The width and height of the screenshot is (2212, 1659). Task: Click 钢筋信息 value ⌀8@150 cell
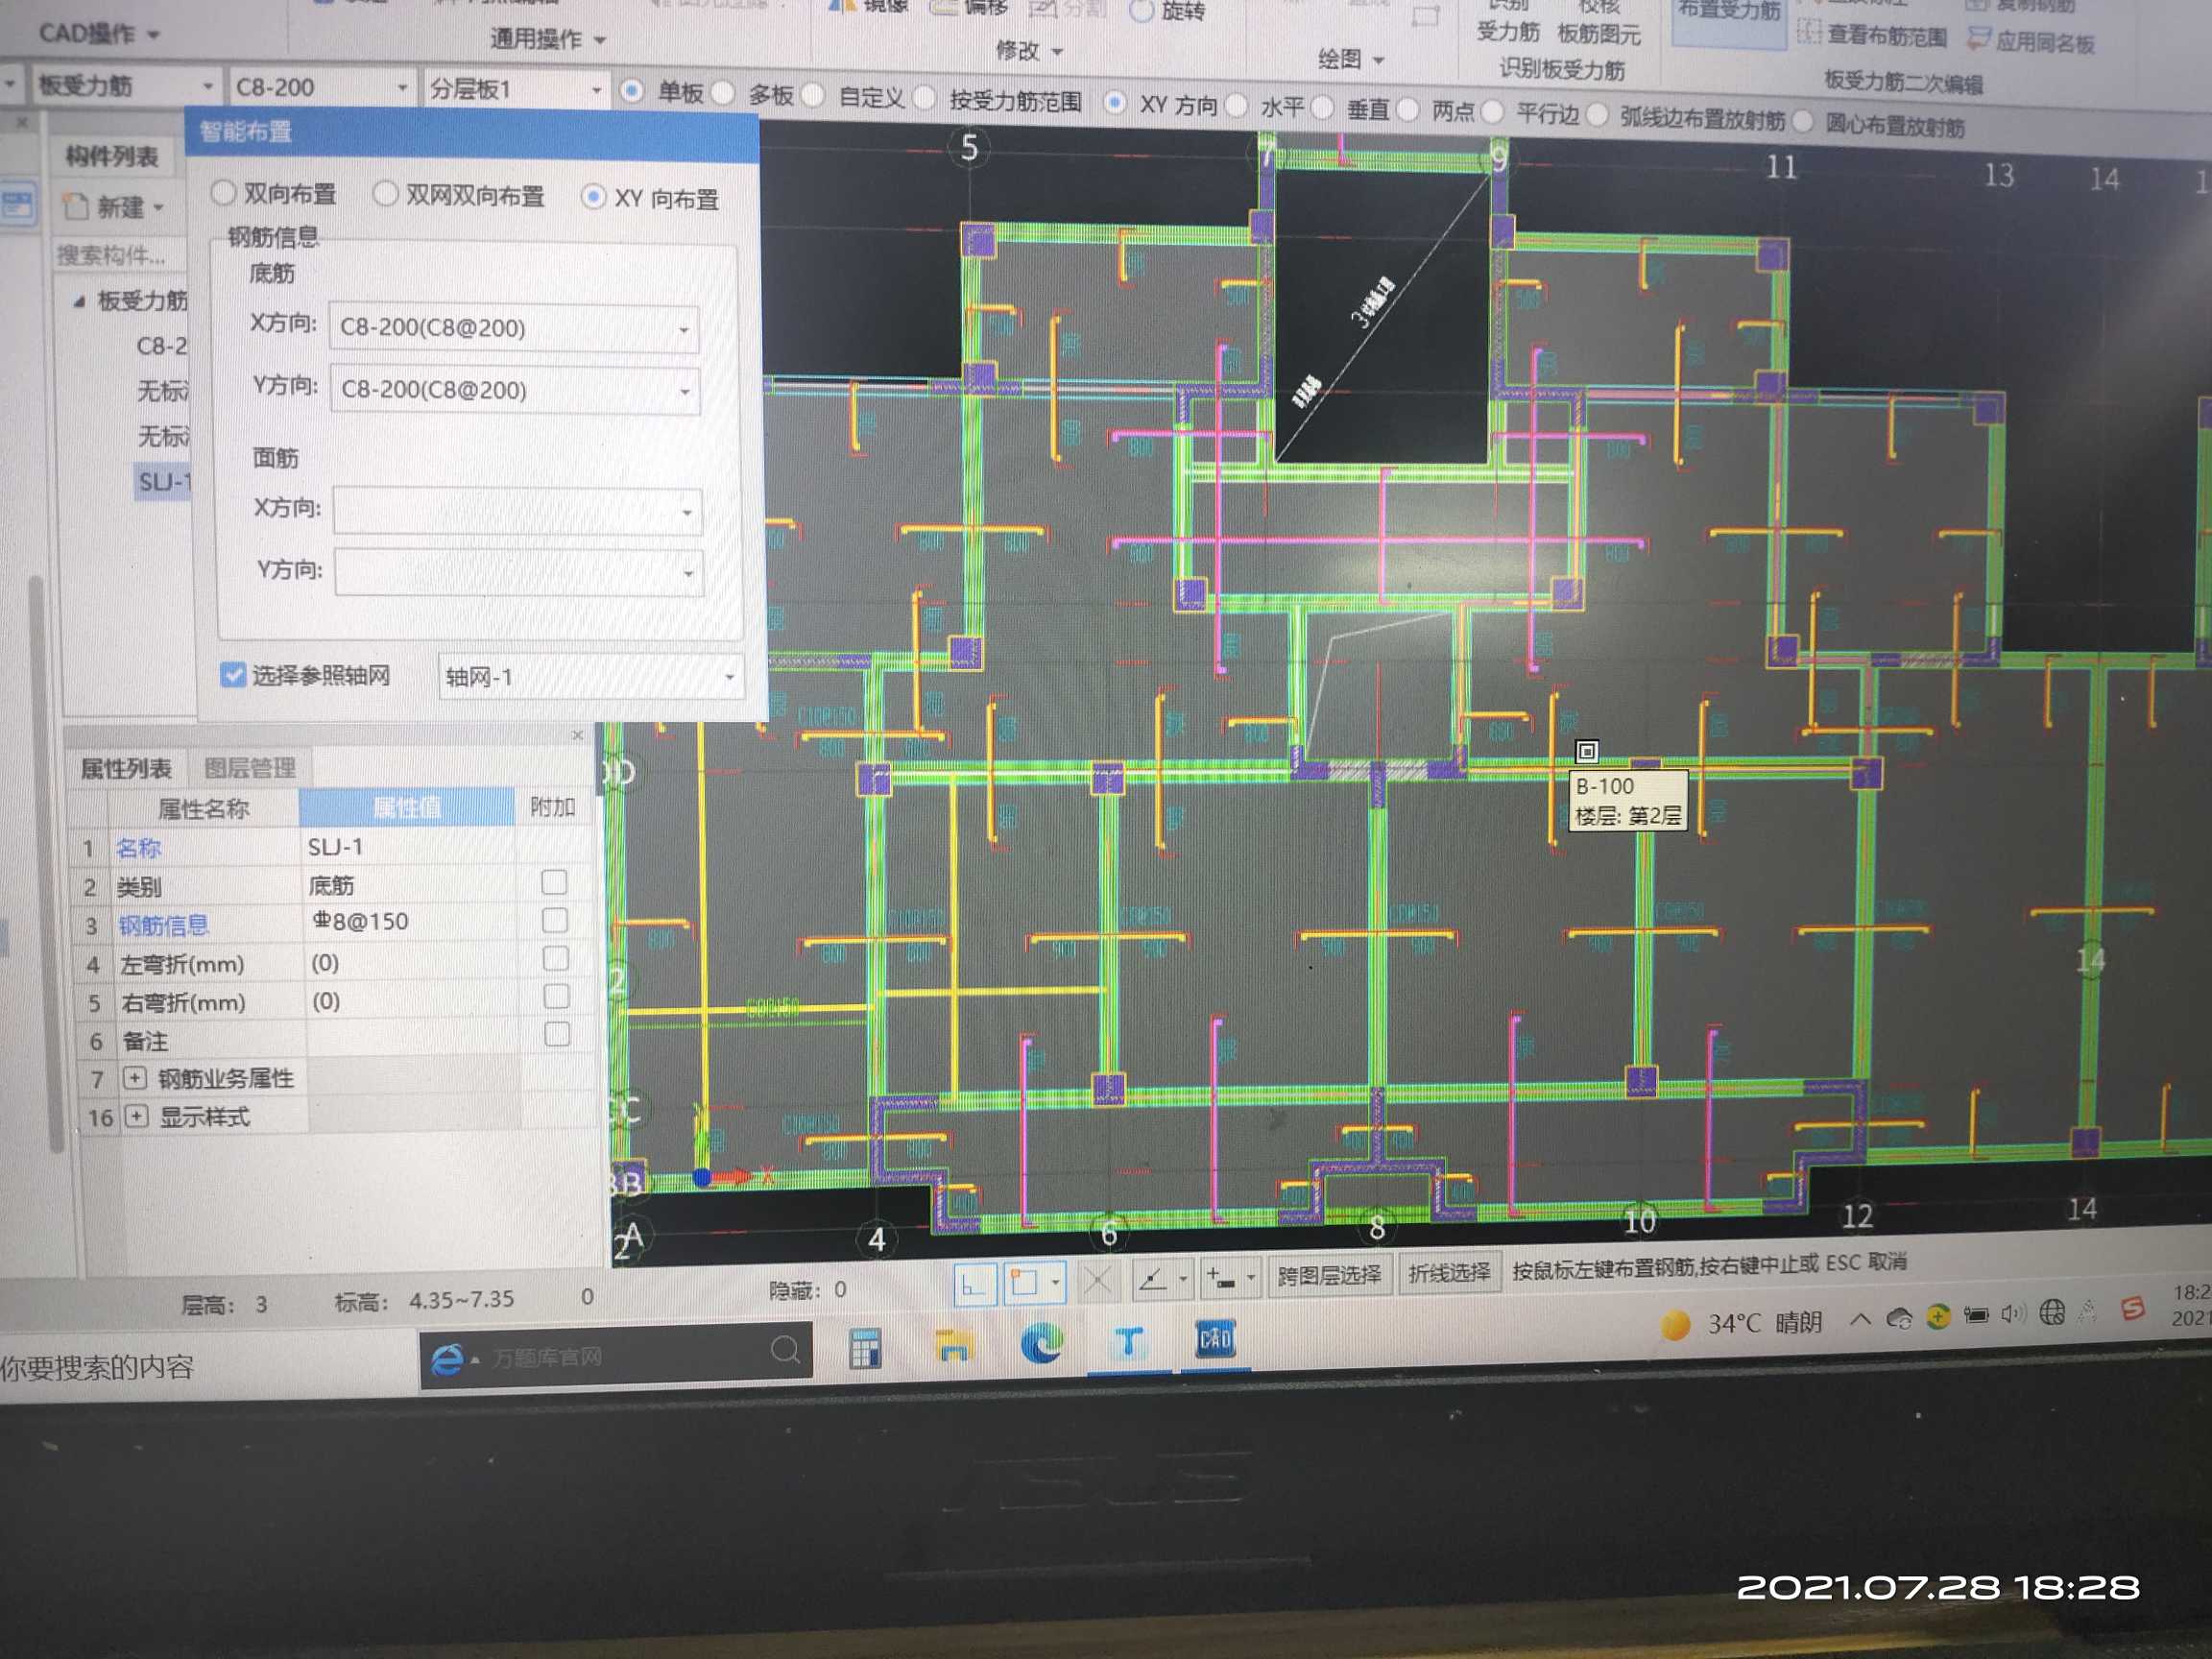click(x=408, y=921)
